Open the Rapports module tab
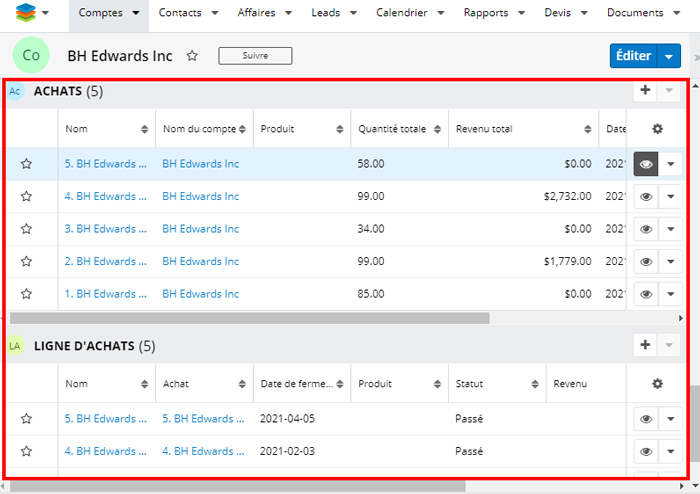 (486, 12)
